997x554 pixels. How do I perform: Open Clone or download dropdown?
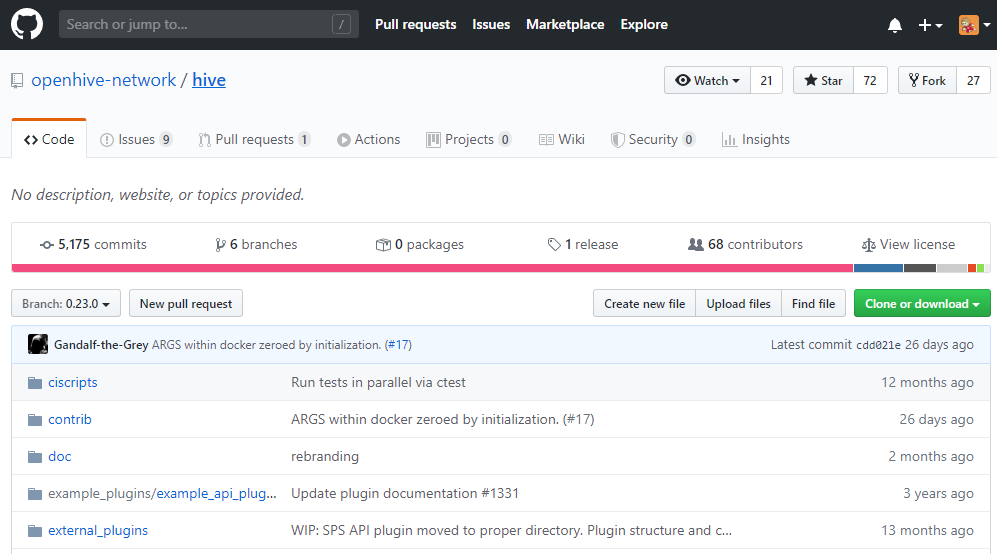point(922,303)
